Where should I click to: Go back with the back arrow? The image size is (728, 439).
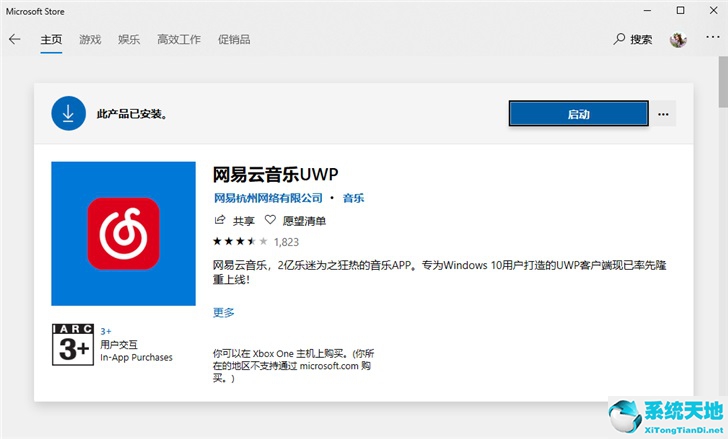[x=14, y=39]
